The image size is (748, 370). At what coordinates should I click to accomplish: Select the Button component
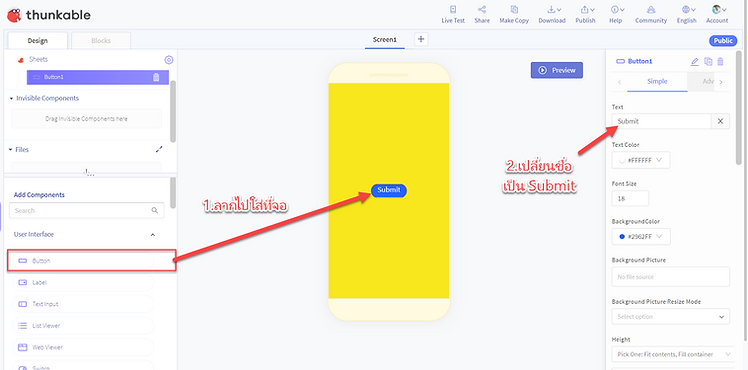point(83,261)
